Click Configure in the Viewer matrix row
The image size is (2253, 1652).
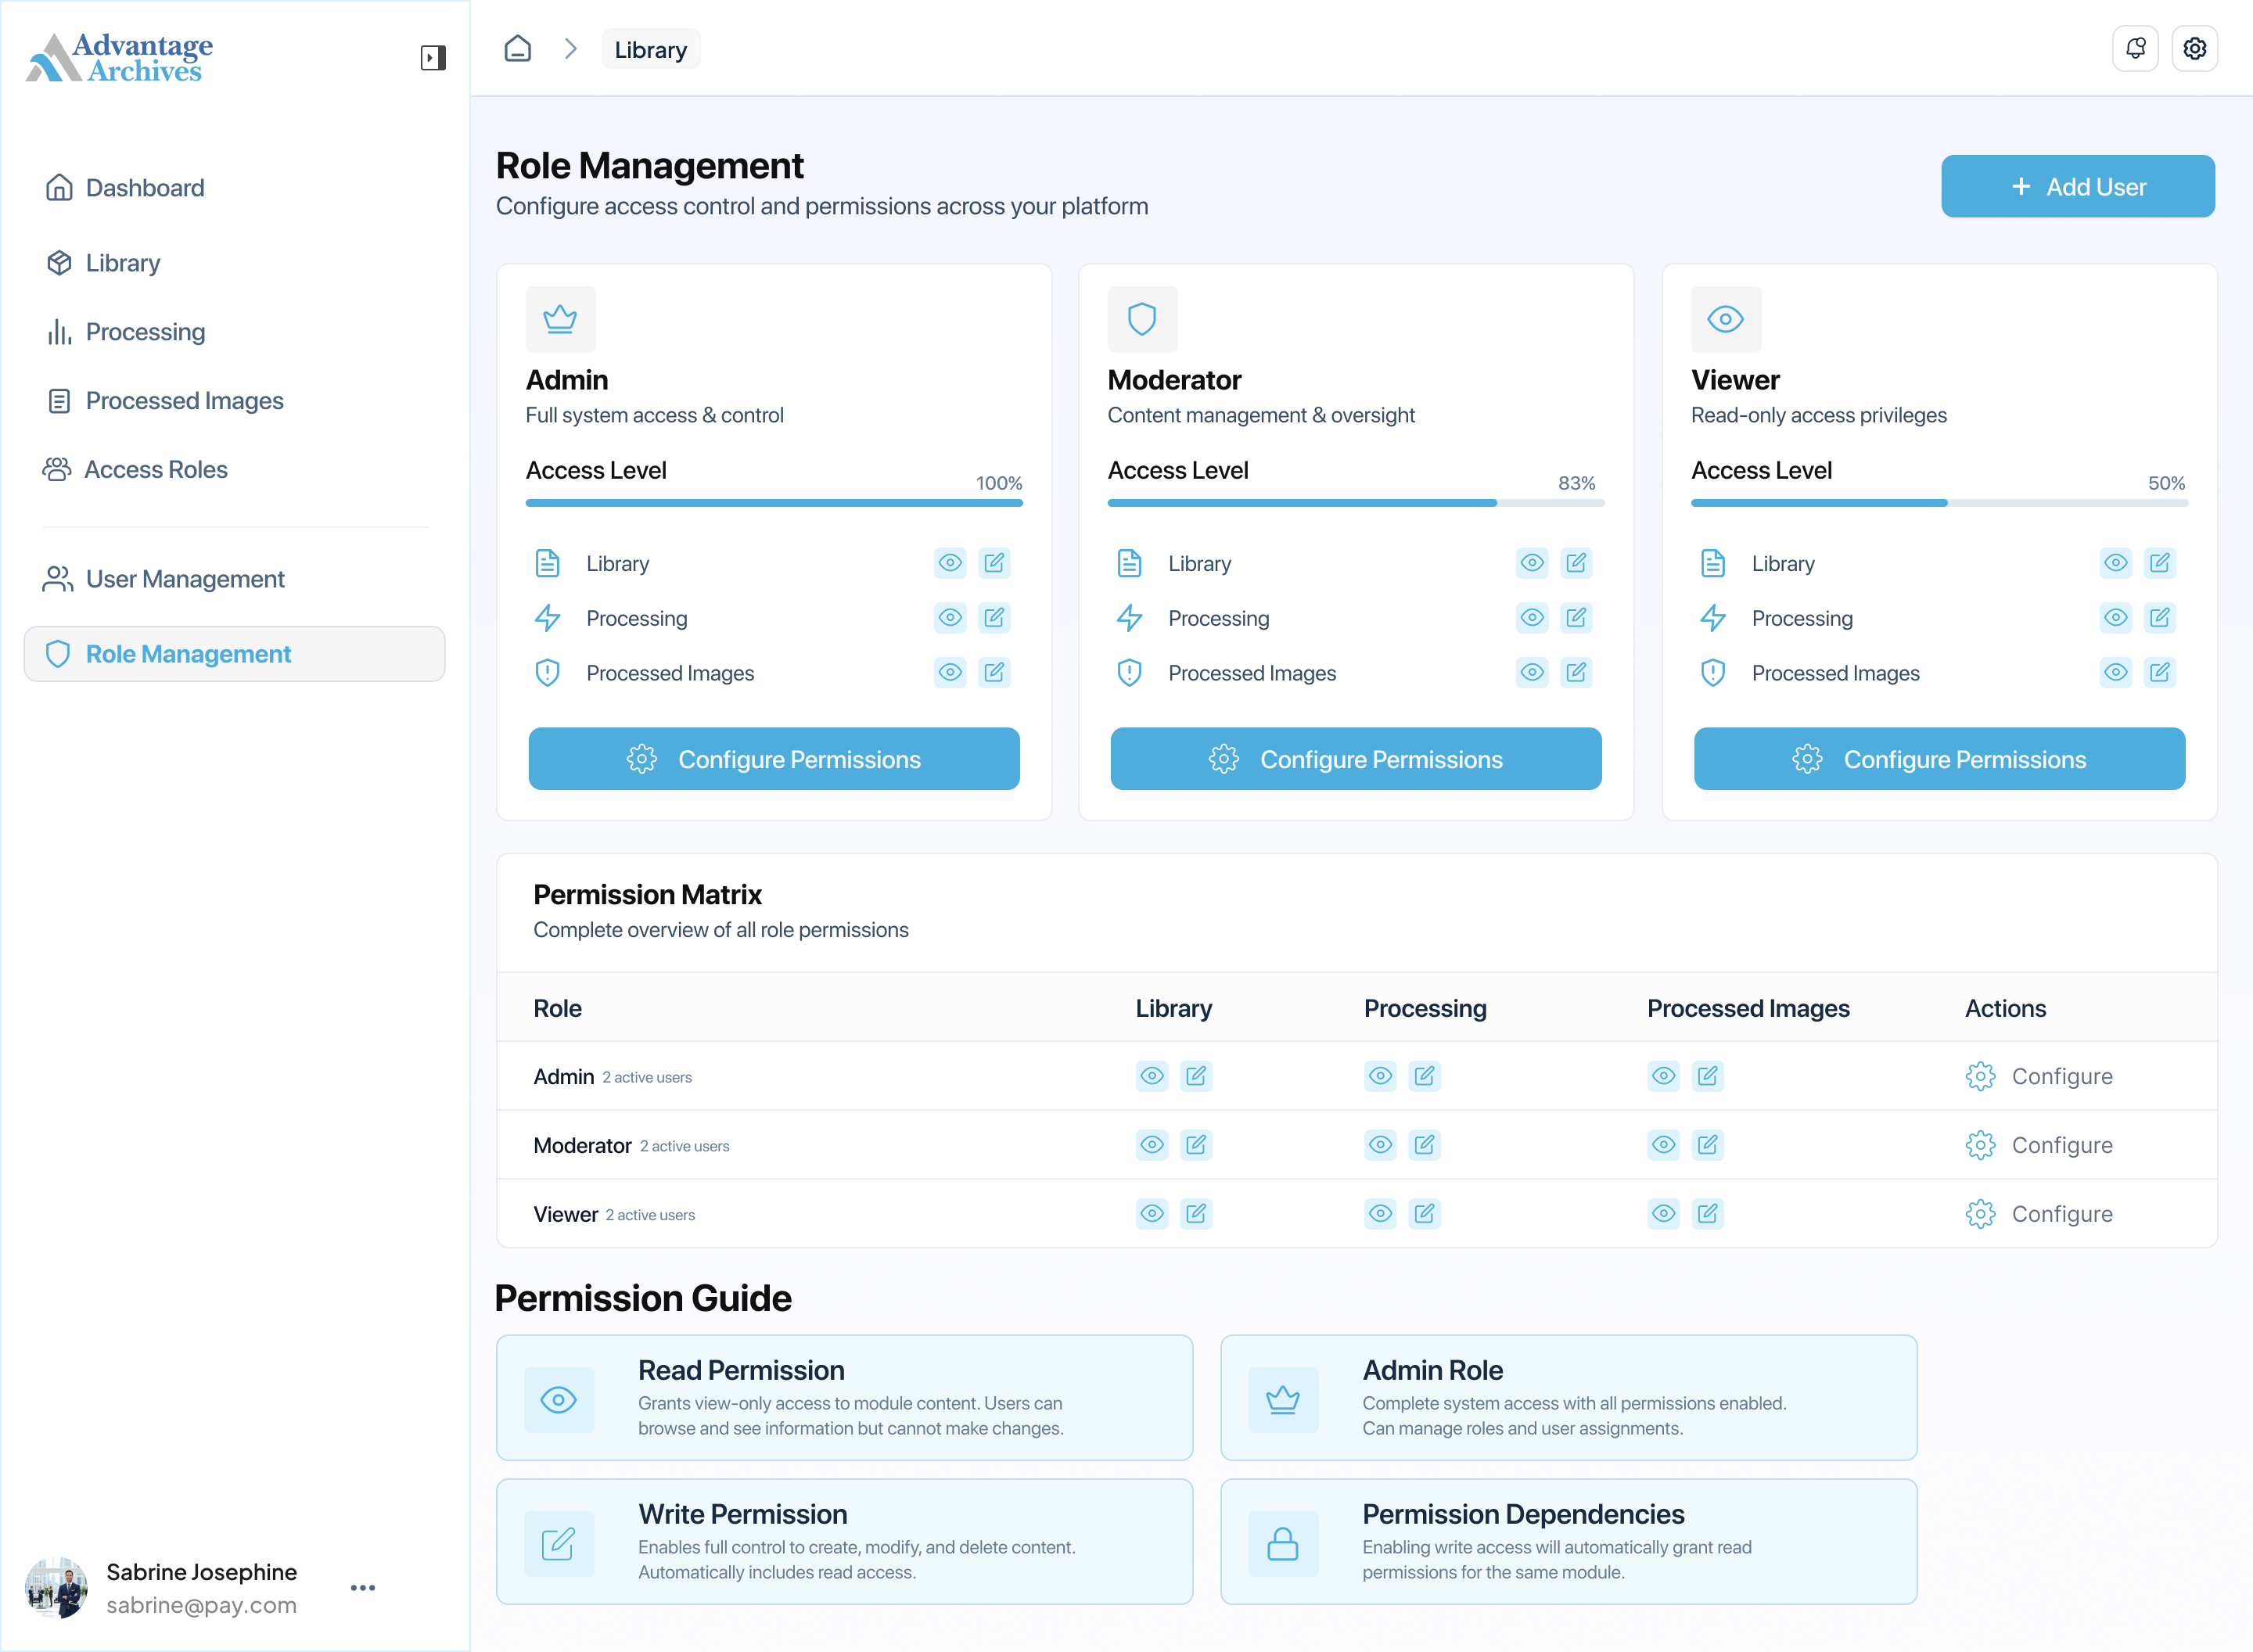(2039, 1215)
